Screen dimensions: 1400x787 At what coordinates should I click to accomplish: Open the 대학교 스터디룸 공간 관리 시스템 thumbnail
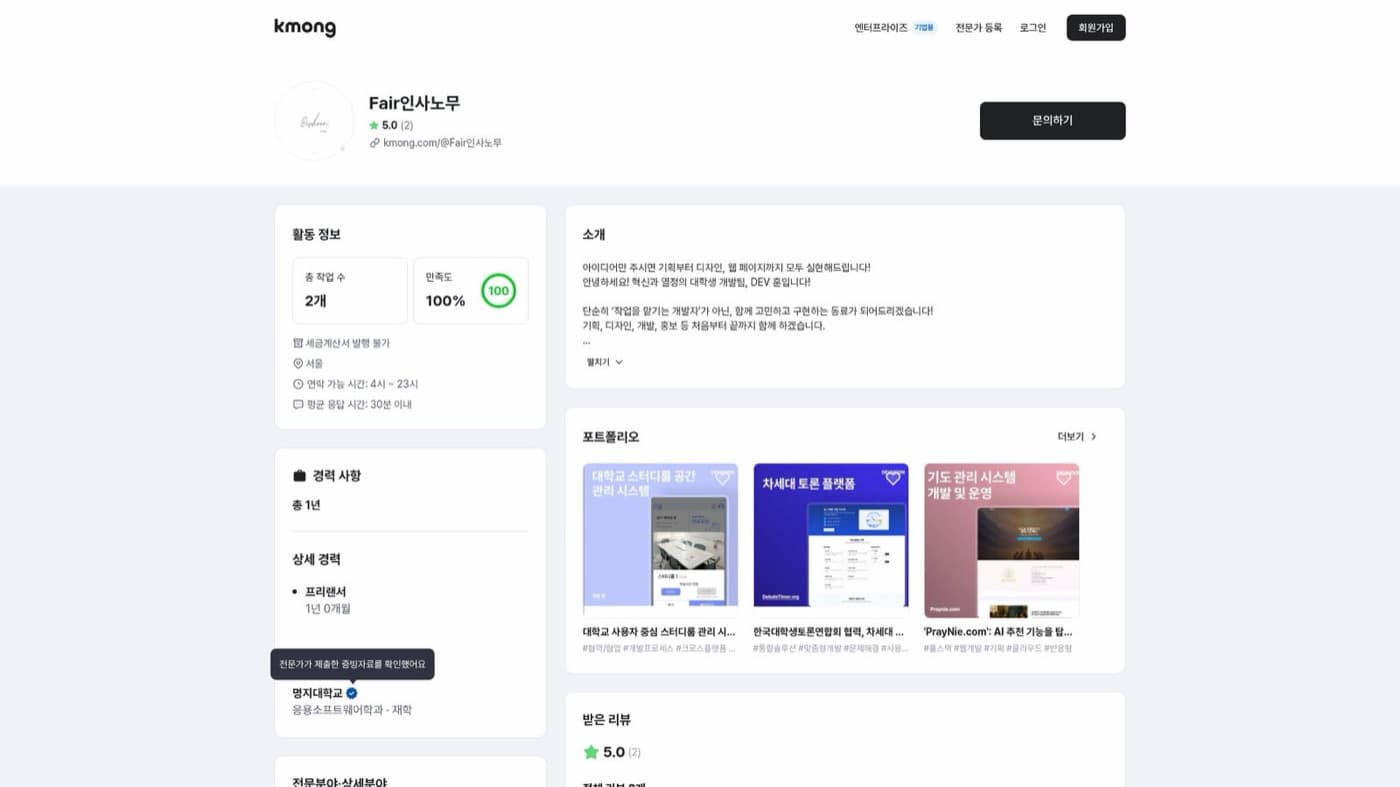tap(660, 540)
